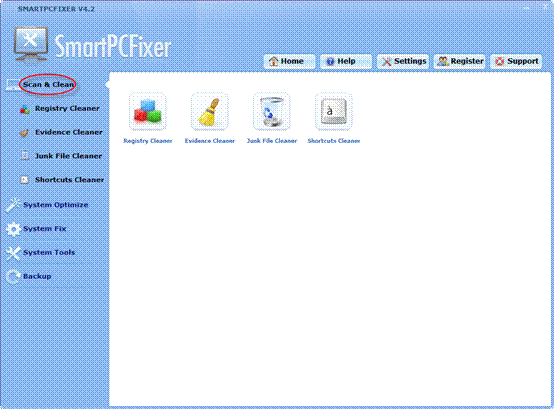This screenshot has width=554, height=409.
Task: Open the Shortcuts Cleaner keyboard-key icon
Action: [x=334, y=111]
